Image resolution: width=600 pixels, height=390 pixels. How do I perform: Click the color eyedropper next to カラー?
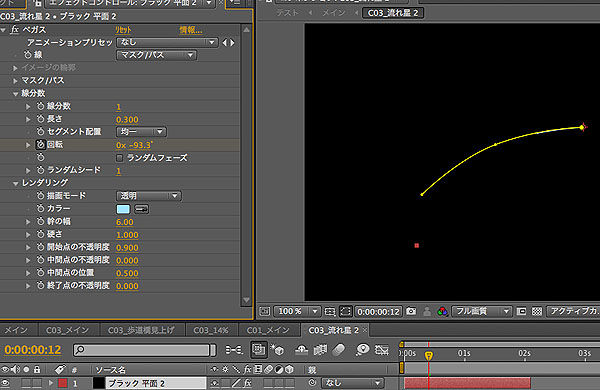[142, 209]
